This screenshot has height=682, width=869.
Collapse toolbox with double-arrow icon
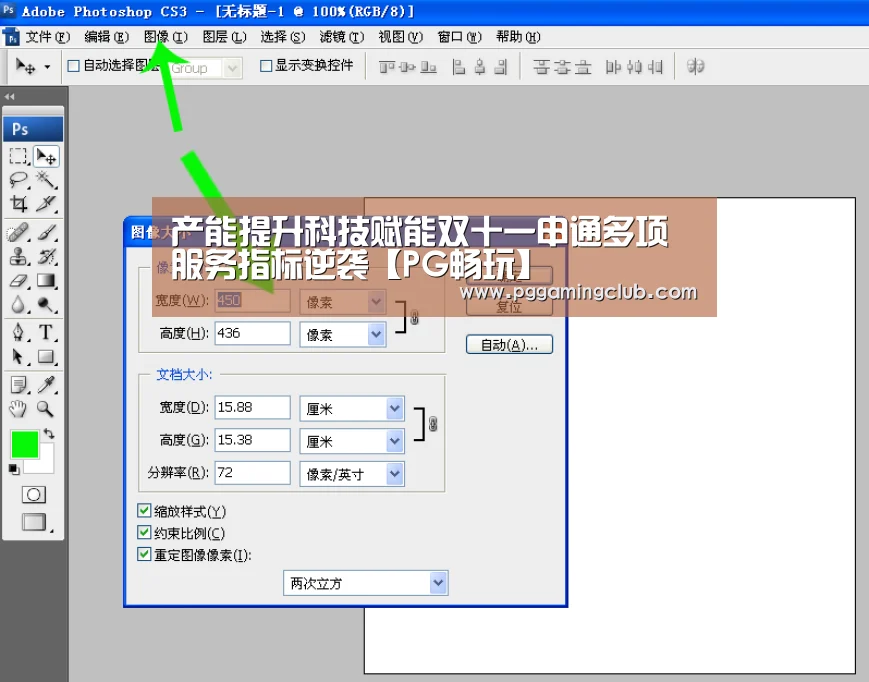point(9,96)
